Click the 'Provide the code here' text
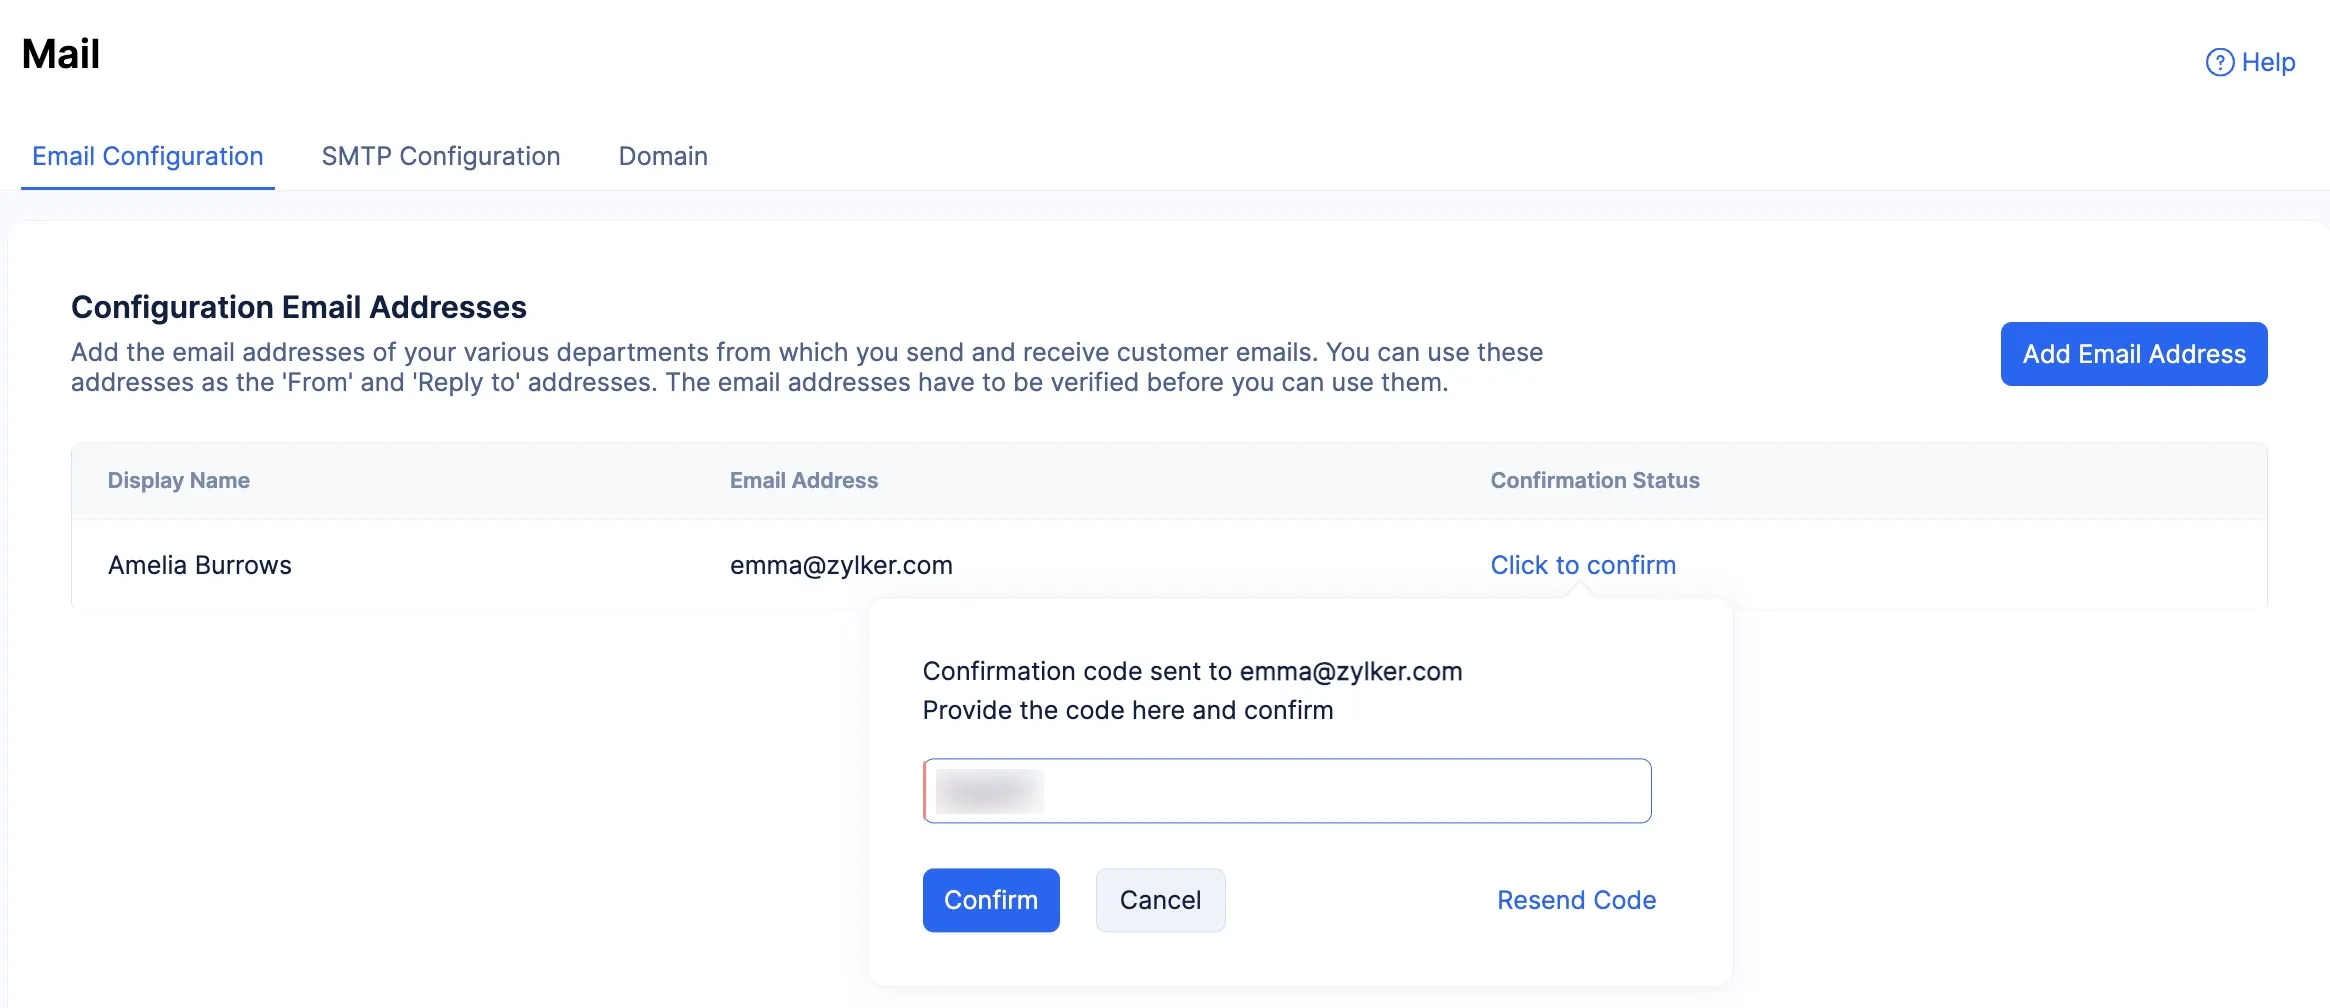Viewport: 2330px width, 1008px height. (x=1128, y=710)
